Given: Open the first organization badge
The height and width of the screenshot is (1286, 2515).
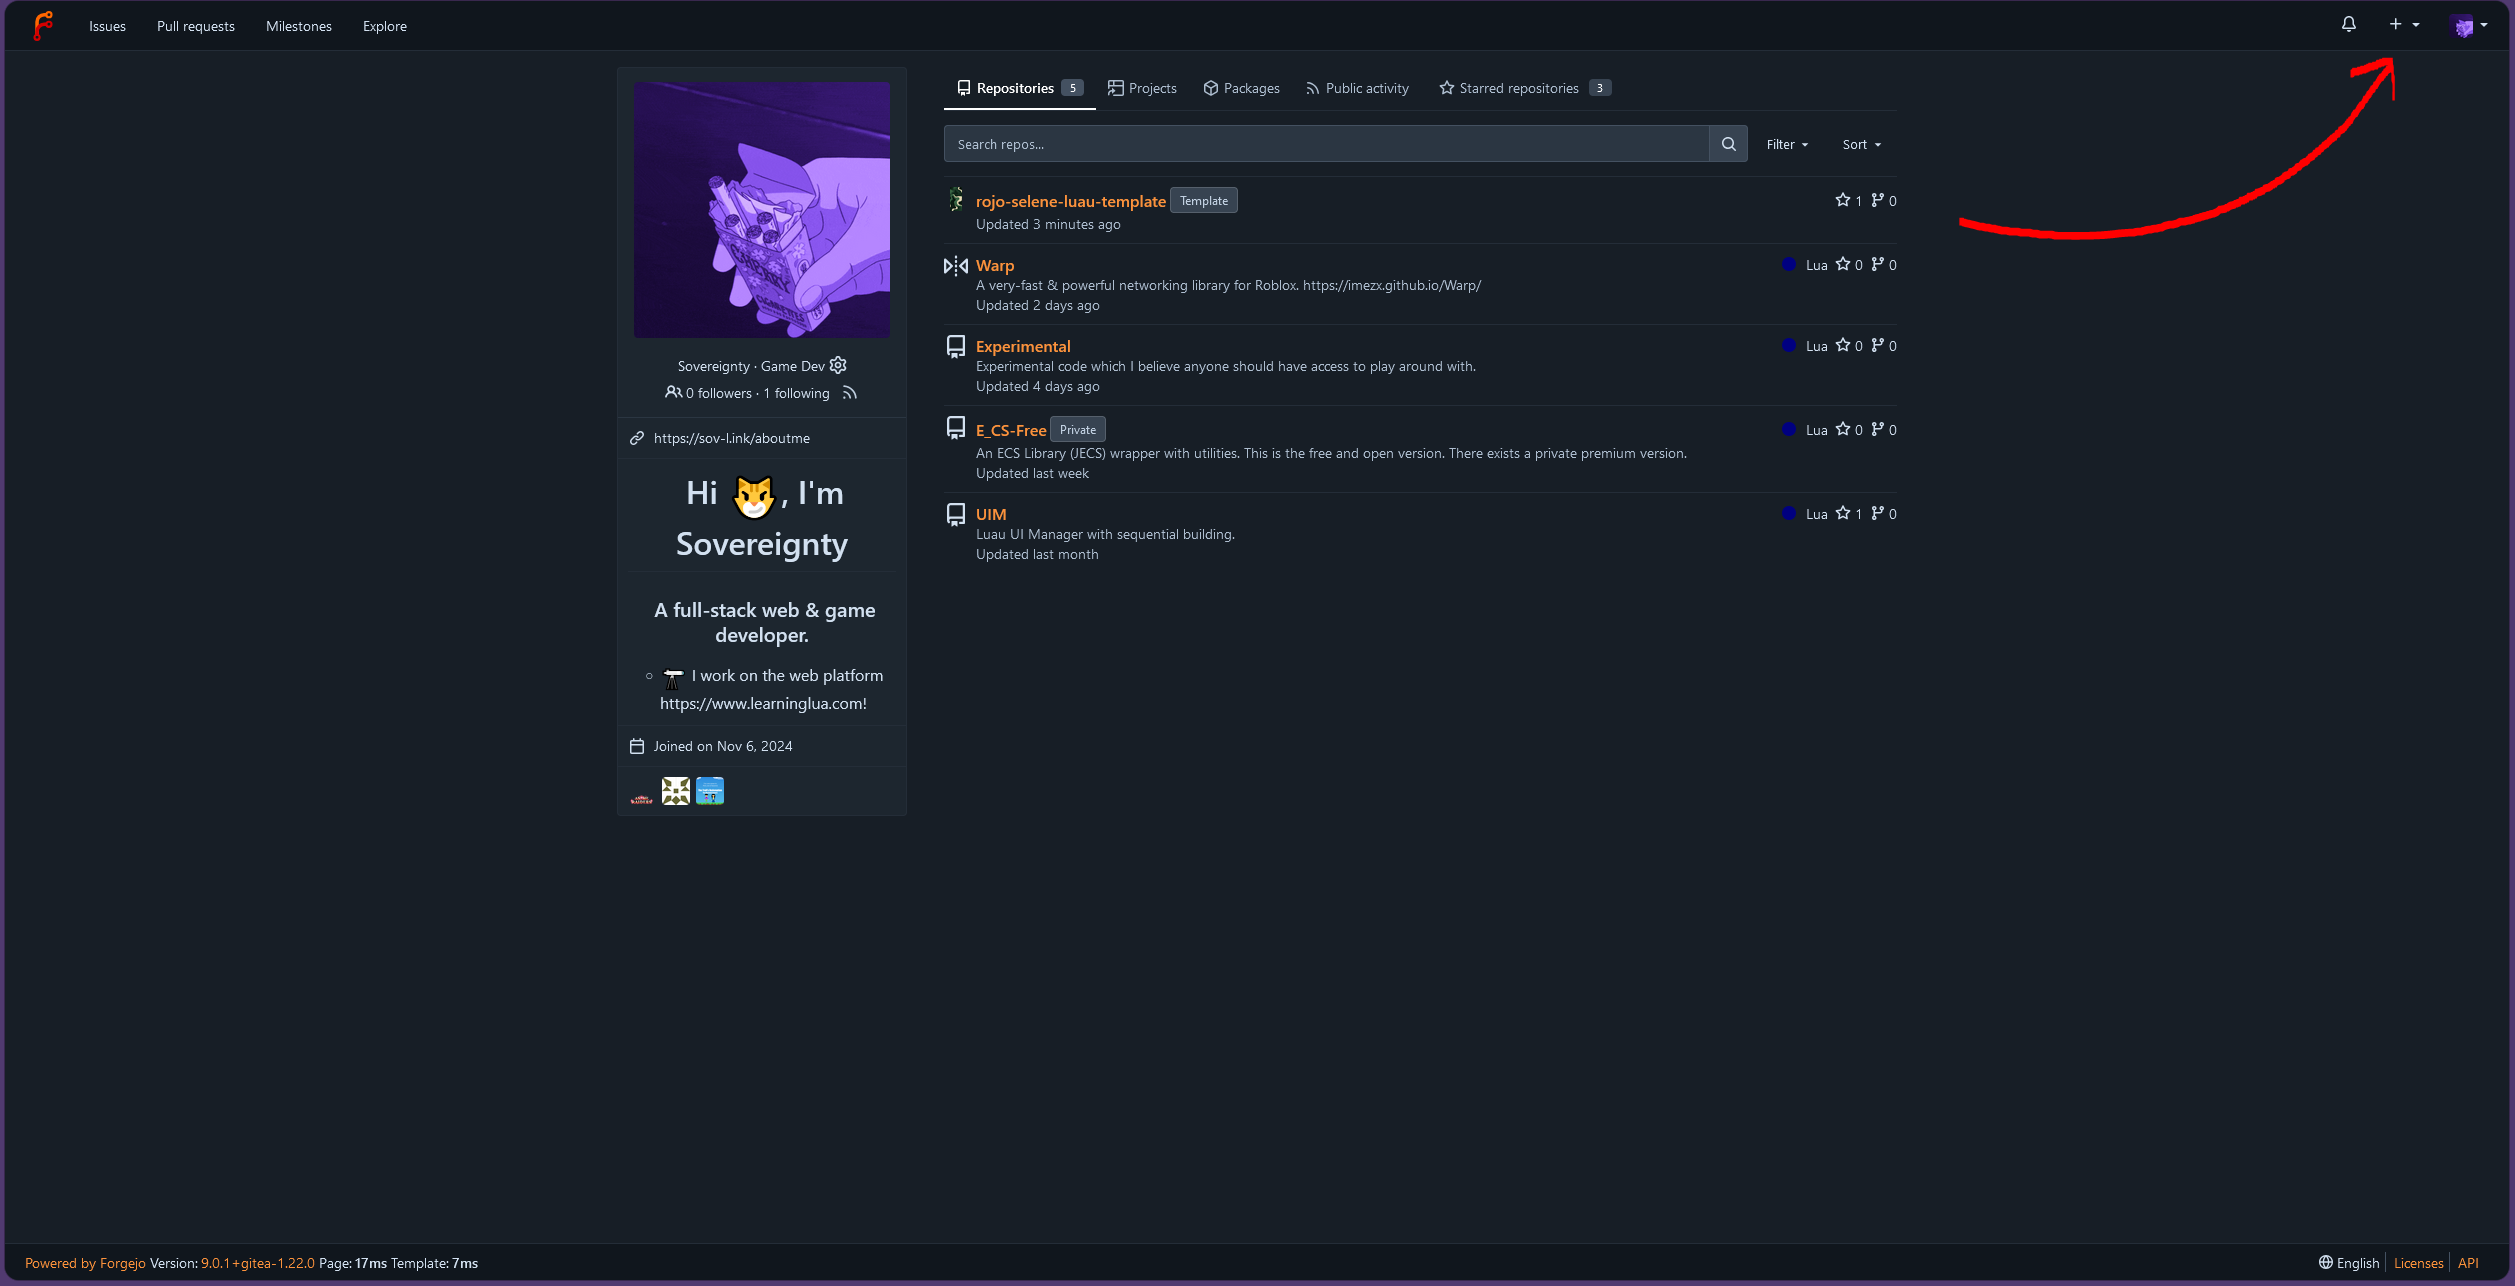Looking at the screenshot, I should pos(641,792).
